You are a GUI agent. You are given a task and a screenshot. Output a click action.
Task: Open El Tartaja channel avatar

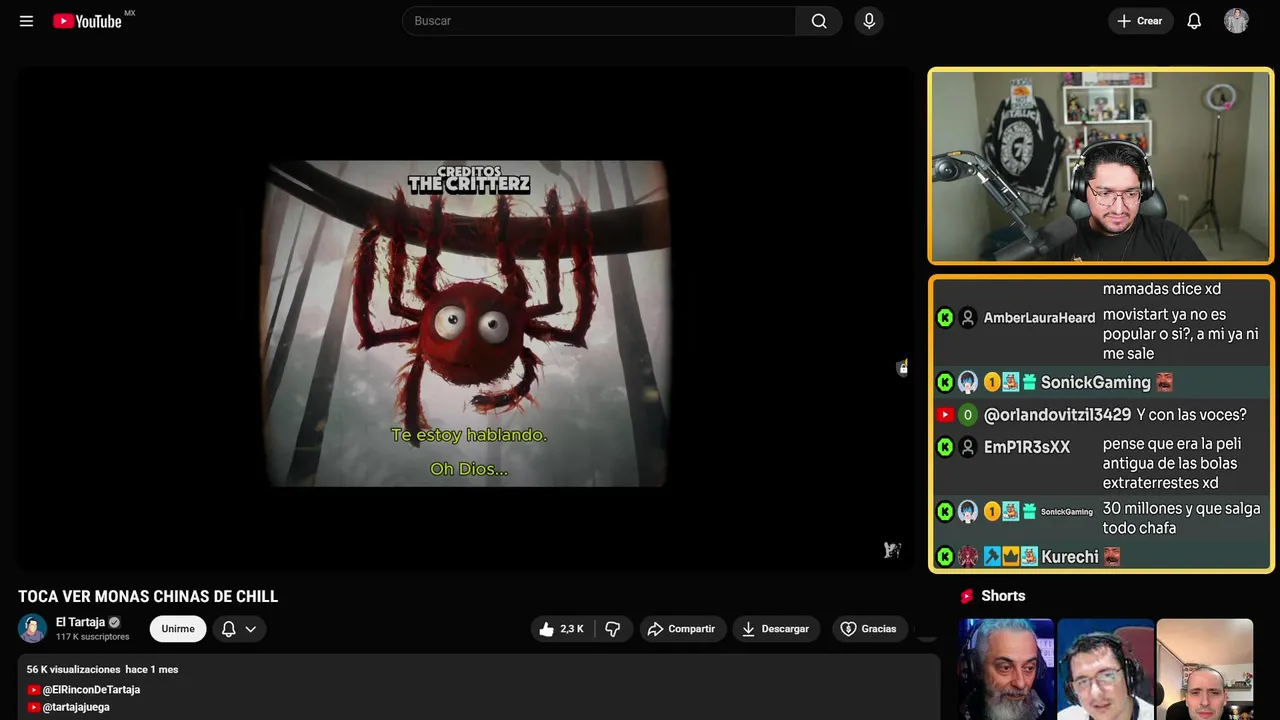pos(32,628)
